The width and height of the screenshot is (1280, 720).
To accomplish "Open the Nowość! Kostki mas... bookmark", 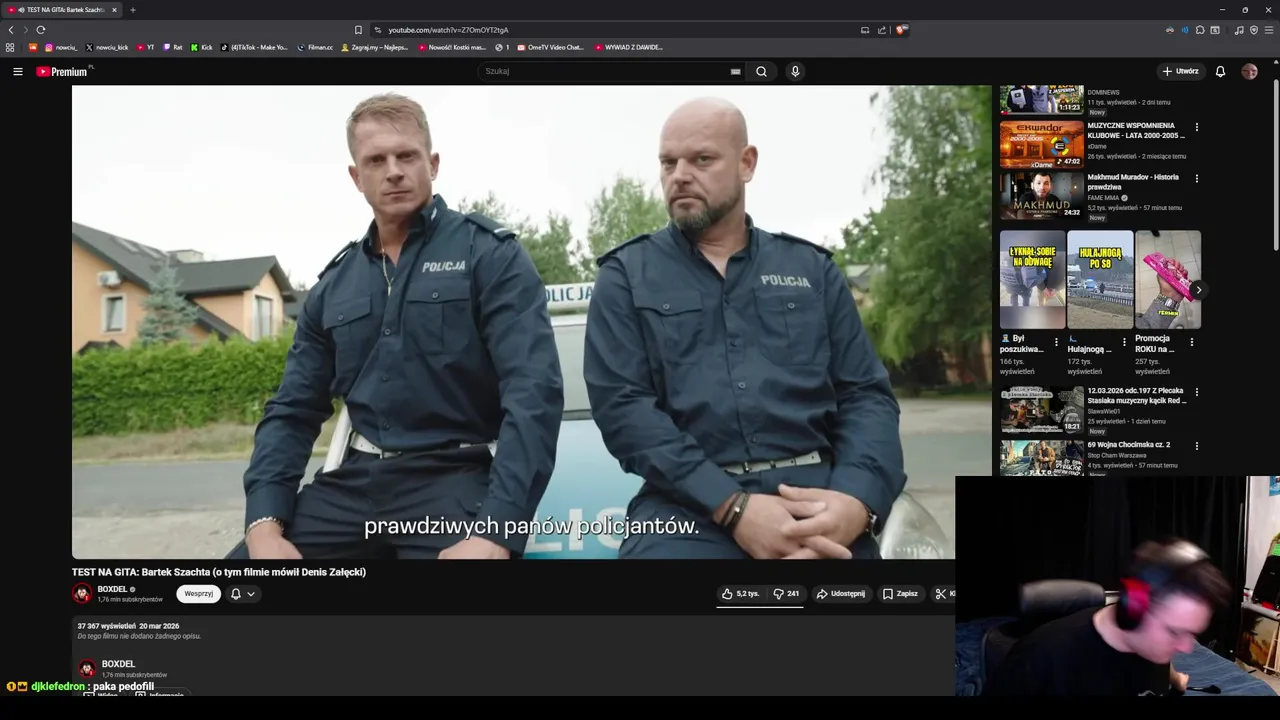I will 452,47.
